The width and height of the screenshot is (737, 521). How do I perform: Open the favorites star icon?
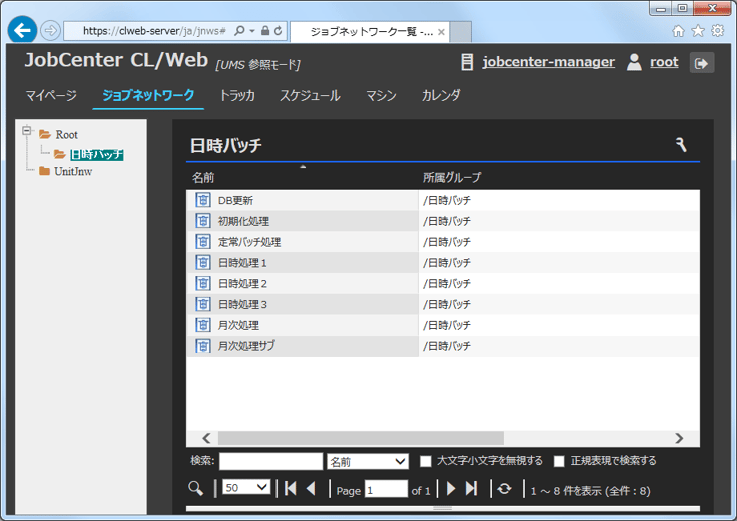point(698,31)
